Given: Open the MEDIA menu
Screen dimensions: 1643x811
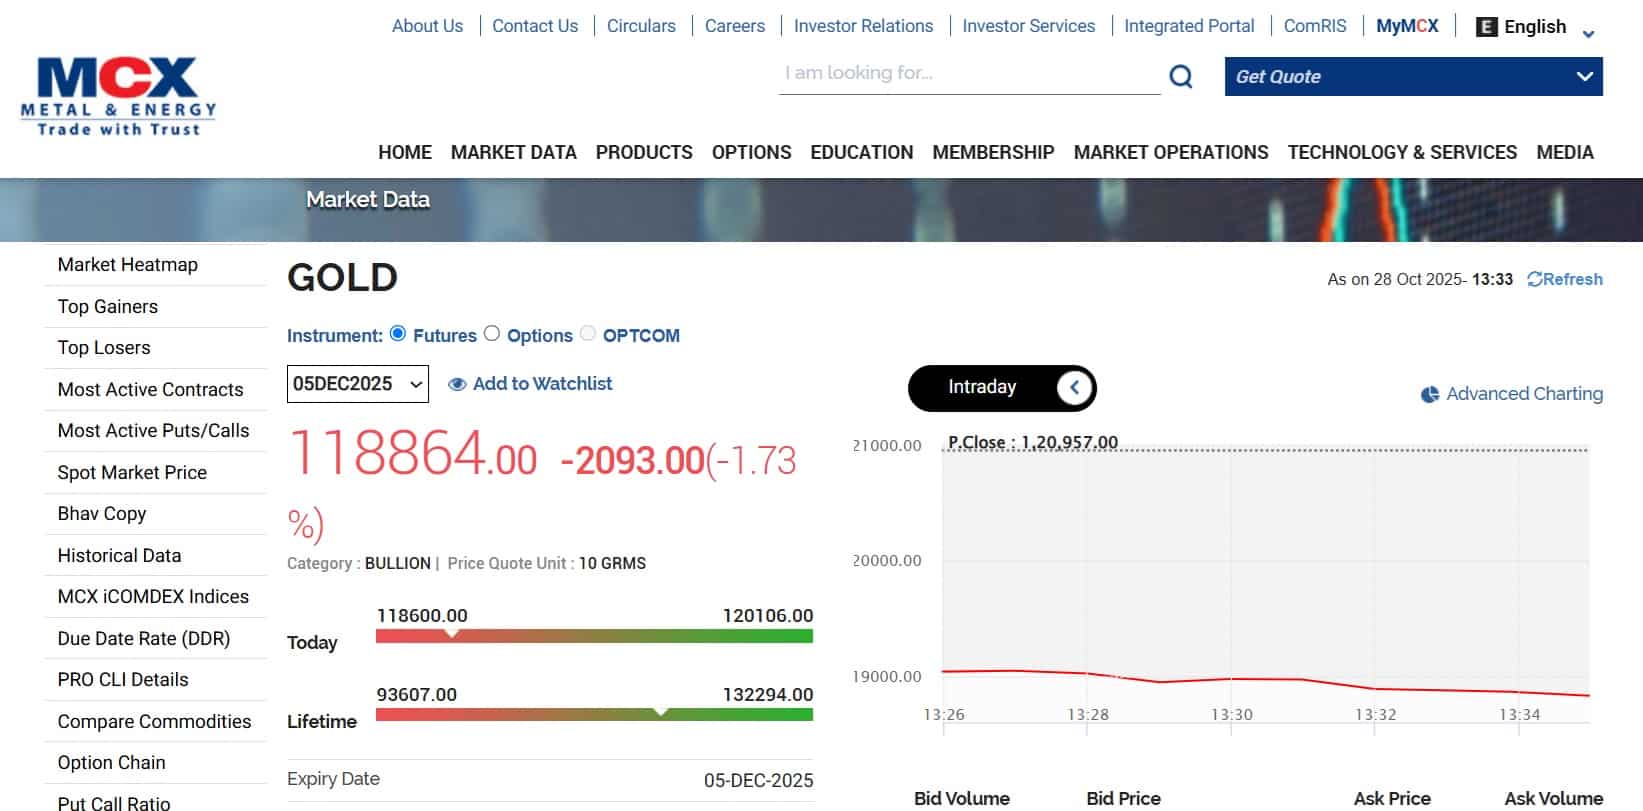Looking at the screenshot, I should pos(1565,152).
